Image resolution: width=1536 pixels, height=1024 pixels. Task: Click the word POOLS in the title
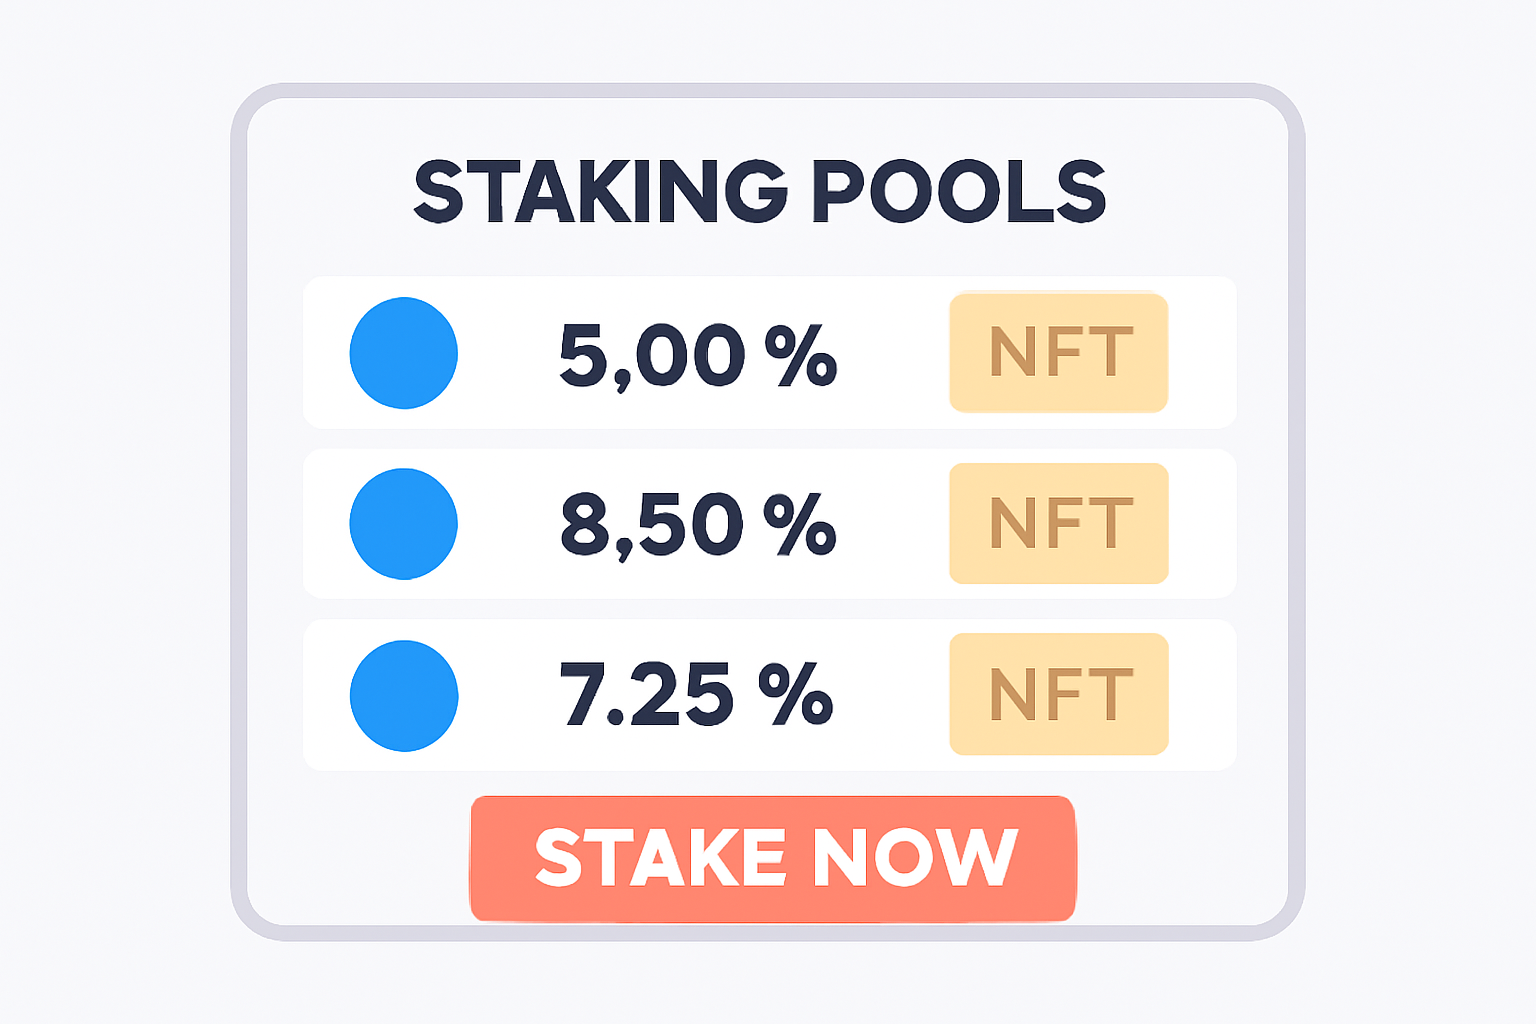pyautogui.click(x=959, y=191)
